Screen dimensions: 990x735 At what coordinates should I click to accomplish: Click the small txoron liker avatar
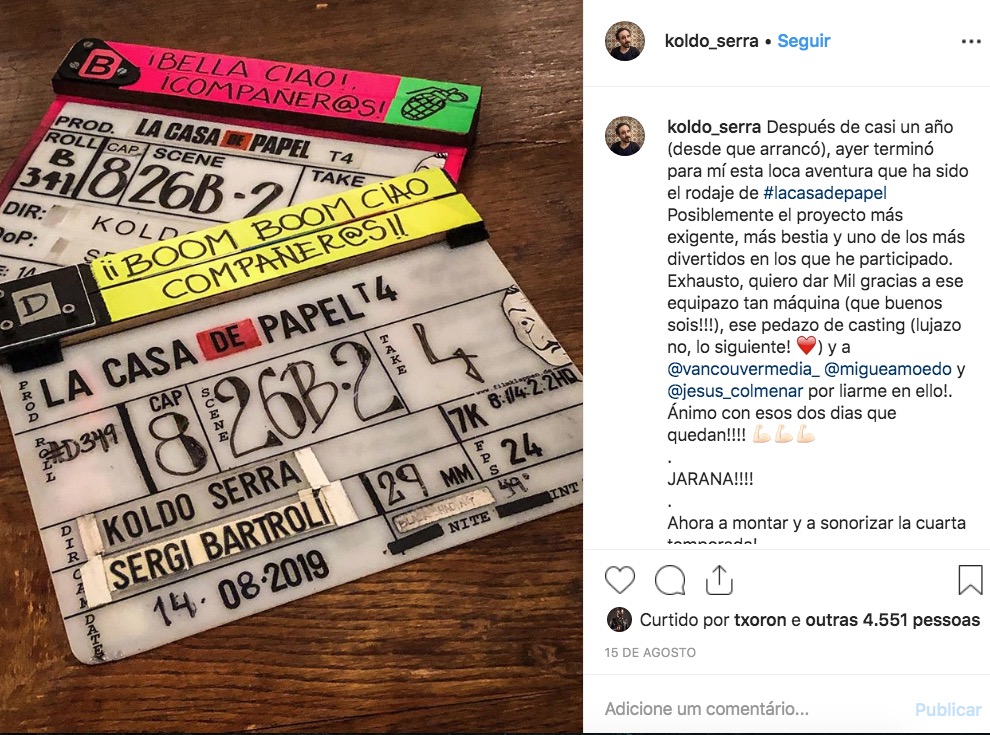[619, 620]
